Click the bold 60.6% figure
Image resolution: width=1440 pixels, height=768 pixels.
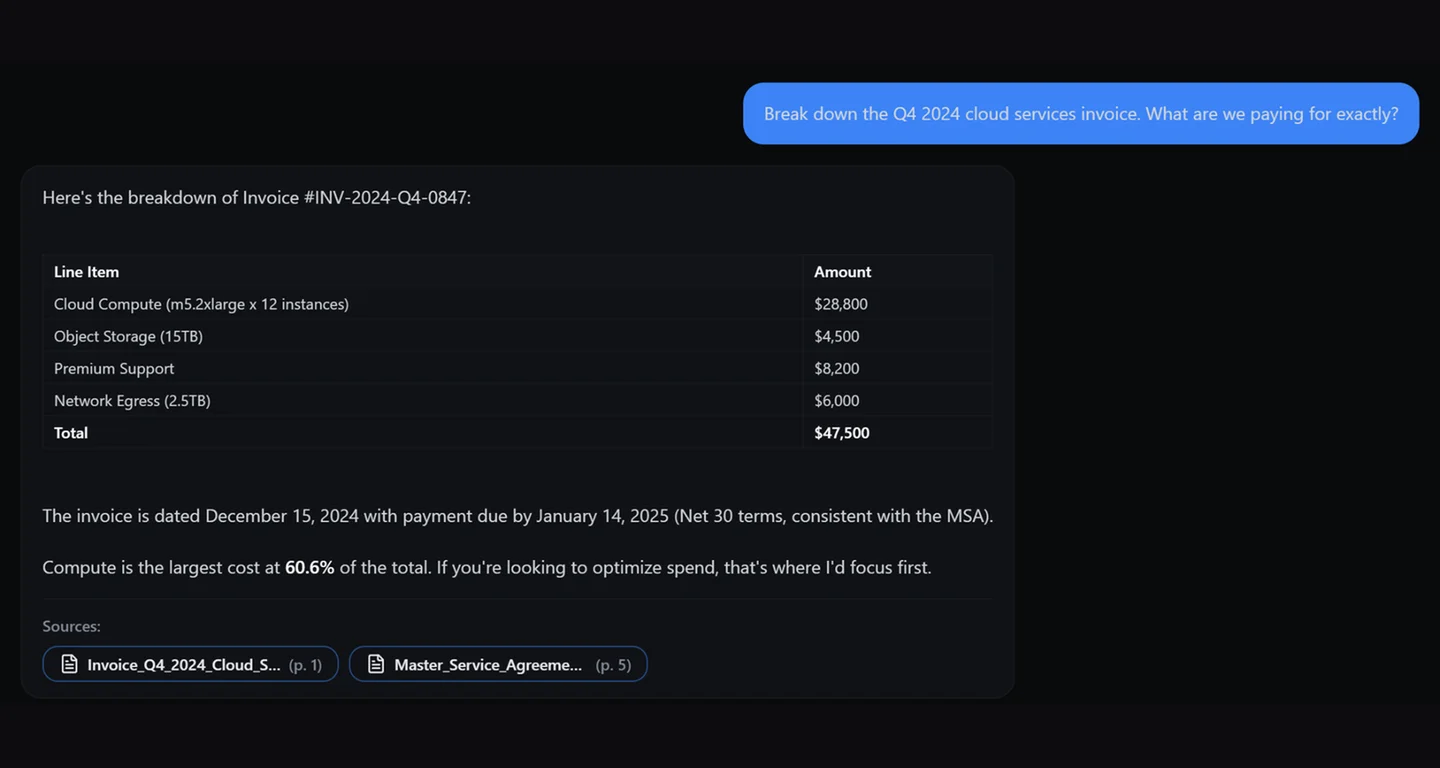pyautogui.click(x=309, y=567)
